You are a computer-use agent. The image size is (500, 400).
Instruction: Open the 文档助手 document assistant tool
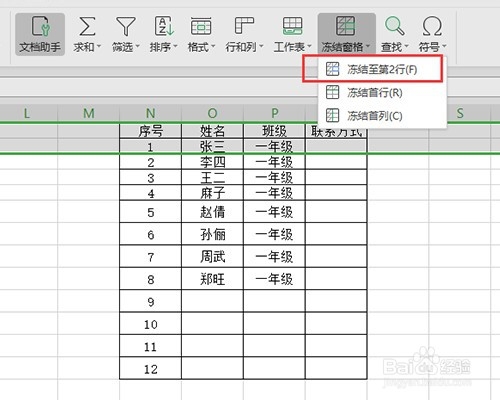(40, 34)
